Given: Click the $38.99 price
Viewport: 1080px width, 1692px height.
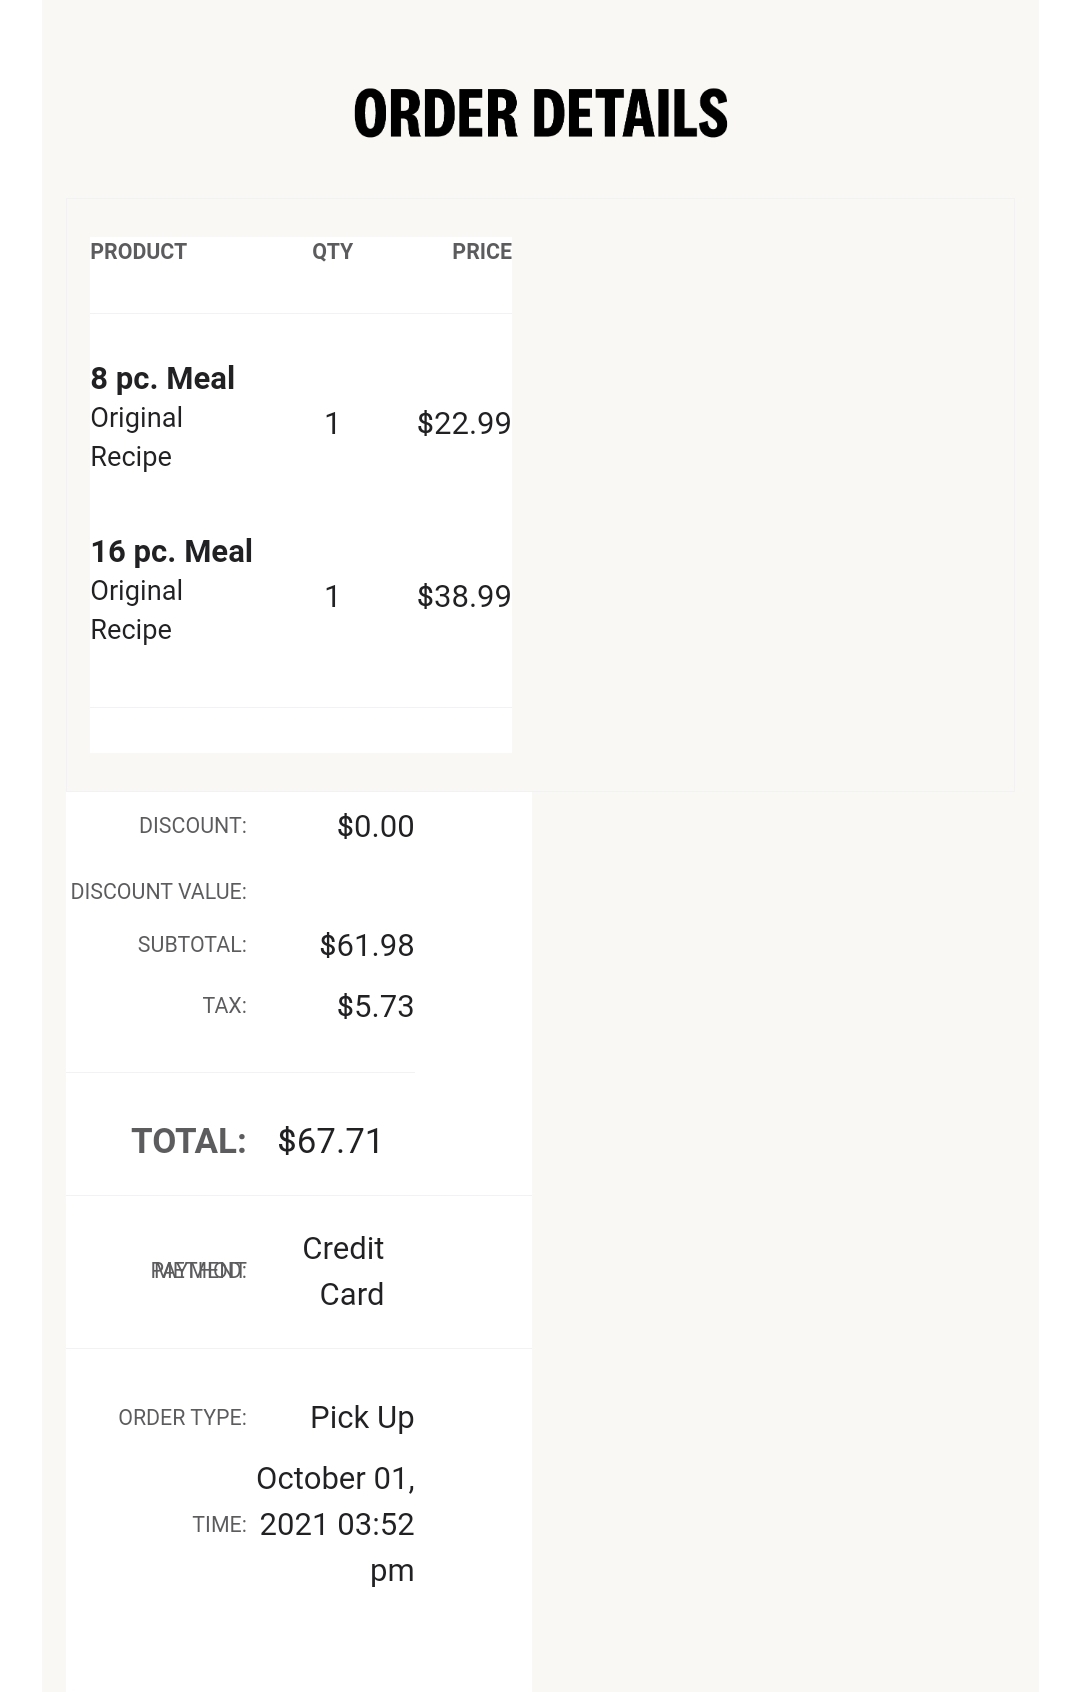Looking at the screenshot, I should pos(464,597).
